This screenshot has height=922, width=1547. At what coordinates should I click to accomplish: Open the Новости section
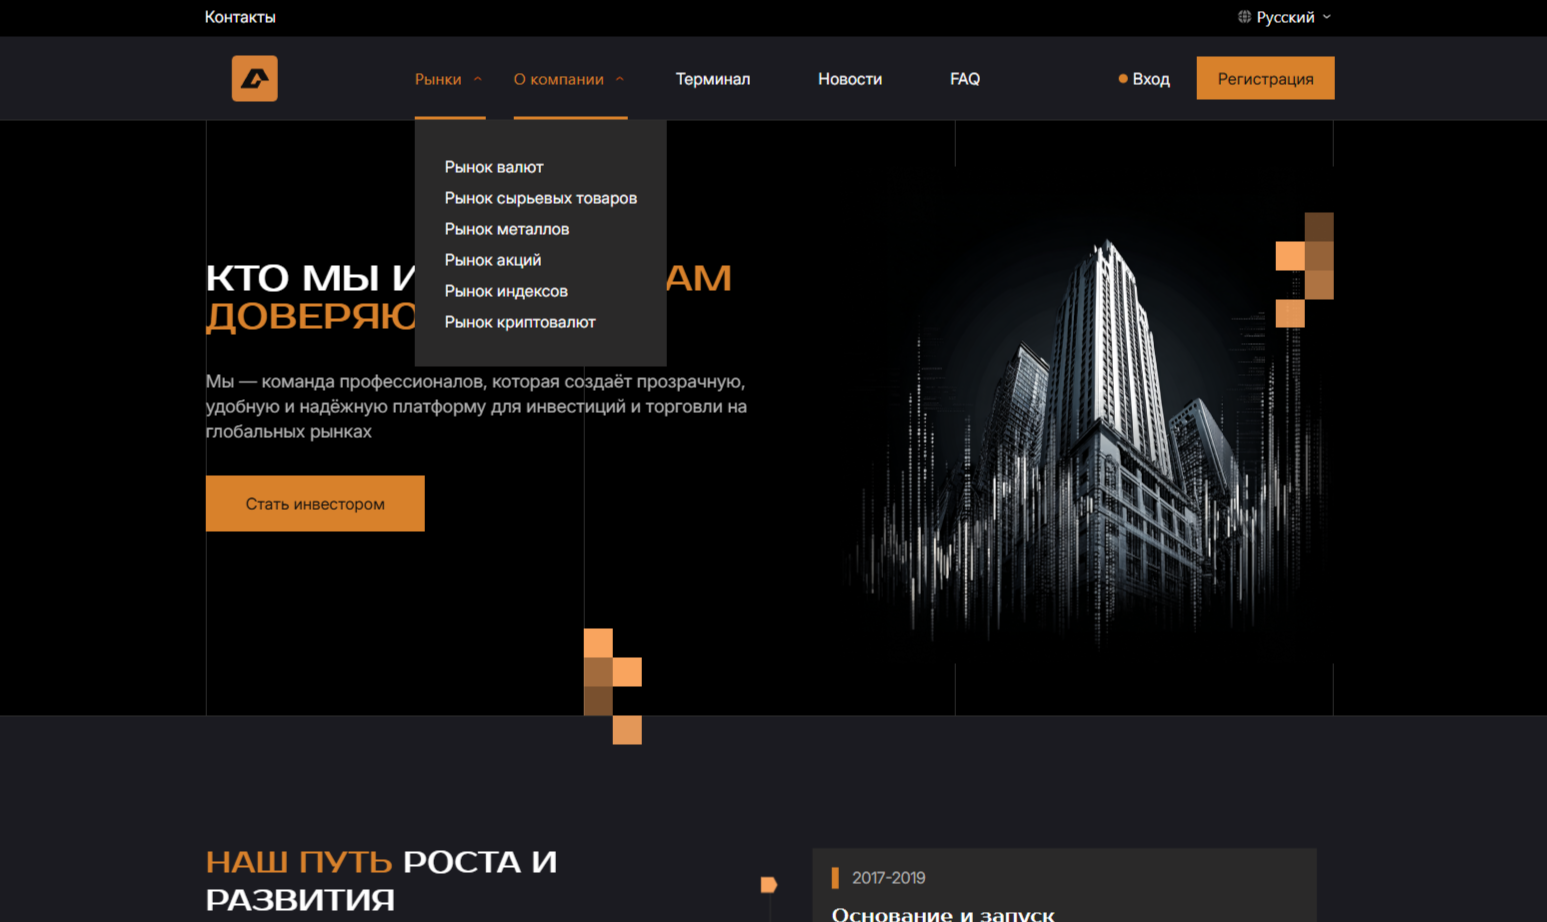click(850, 79)
